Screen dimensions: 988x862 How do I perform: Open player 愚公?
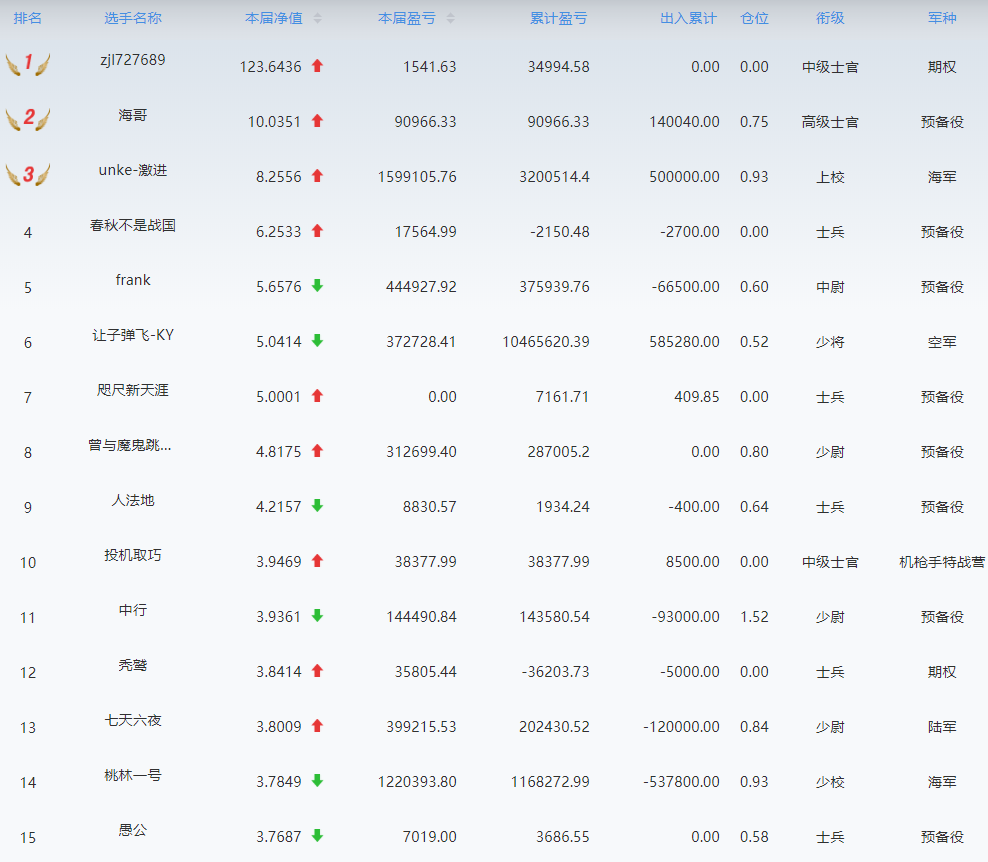[x=133, y=830]
